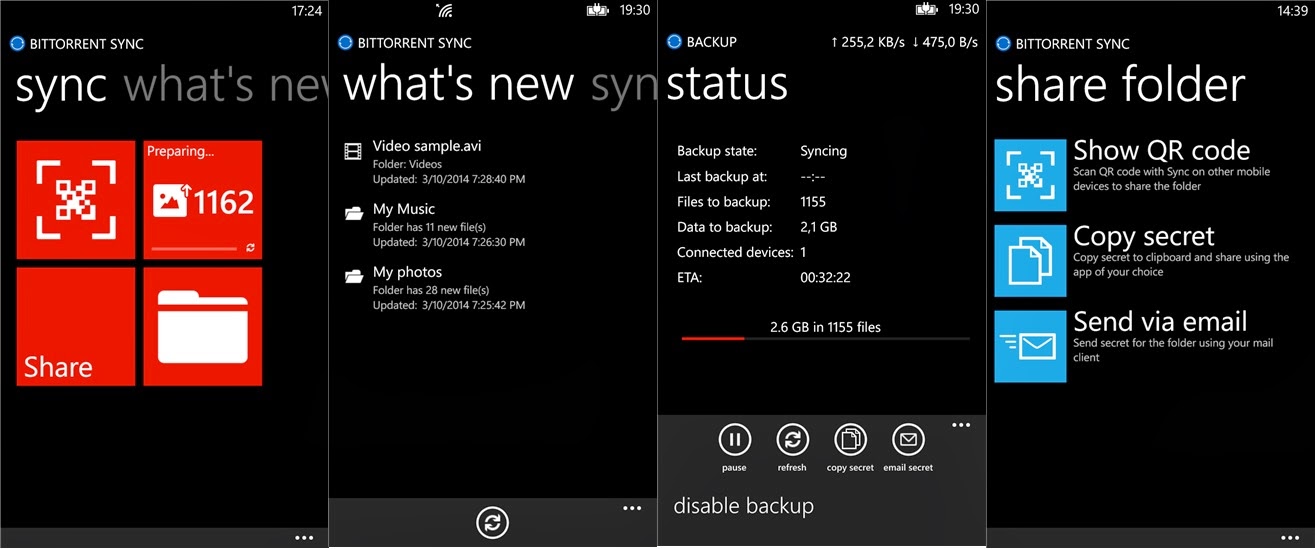Tap the 2.6 GB in 1155 files text
The width and height of the screenshot is (1315, 549).
pos(825,327)
